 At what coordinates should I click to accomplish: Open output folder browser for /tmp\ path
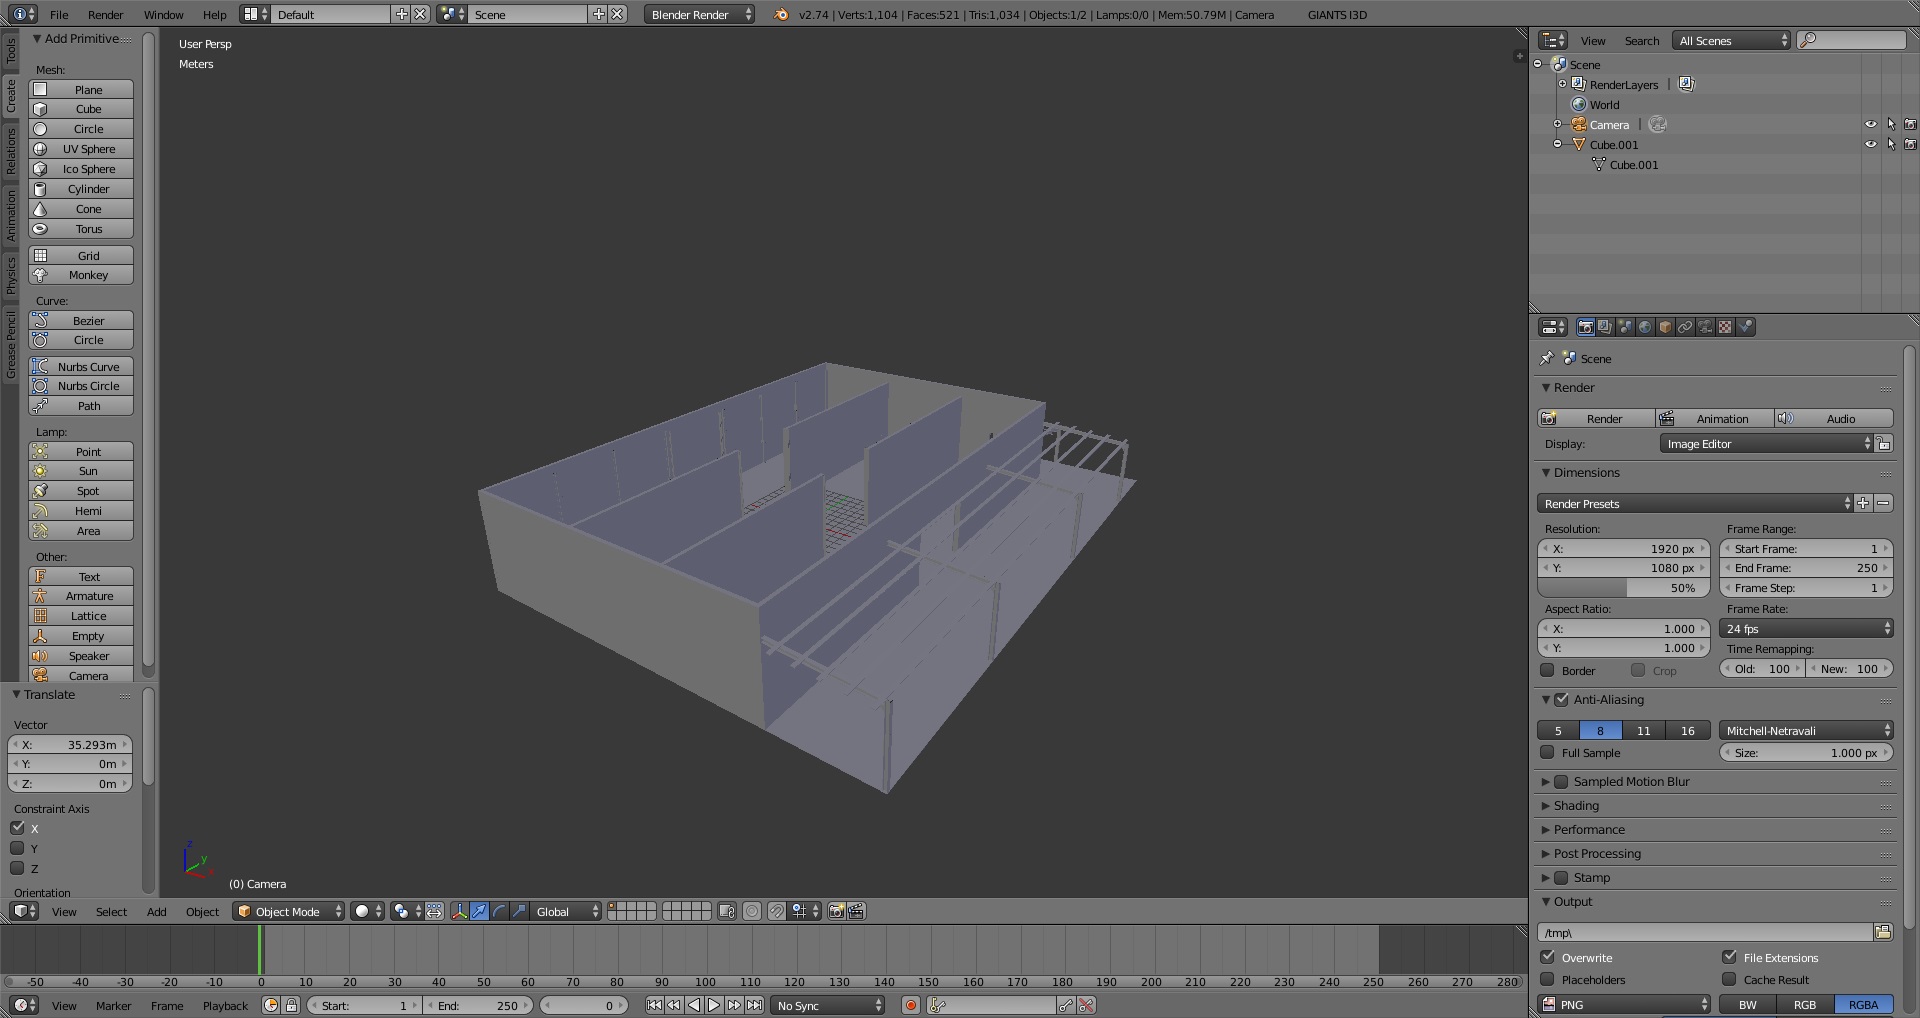click(x=1883, y=932)
